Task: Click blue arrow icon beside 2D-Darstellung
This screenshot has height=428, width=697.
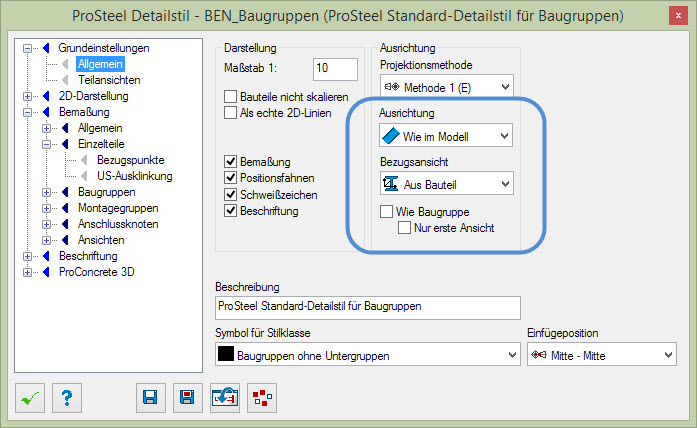Action: tap(46, 96)
